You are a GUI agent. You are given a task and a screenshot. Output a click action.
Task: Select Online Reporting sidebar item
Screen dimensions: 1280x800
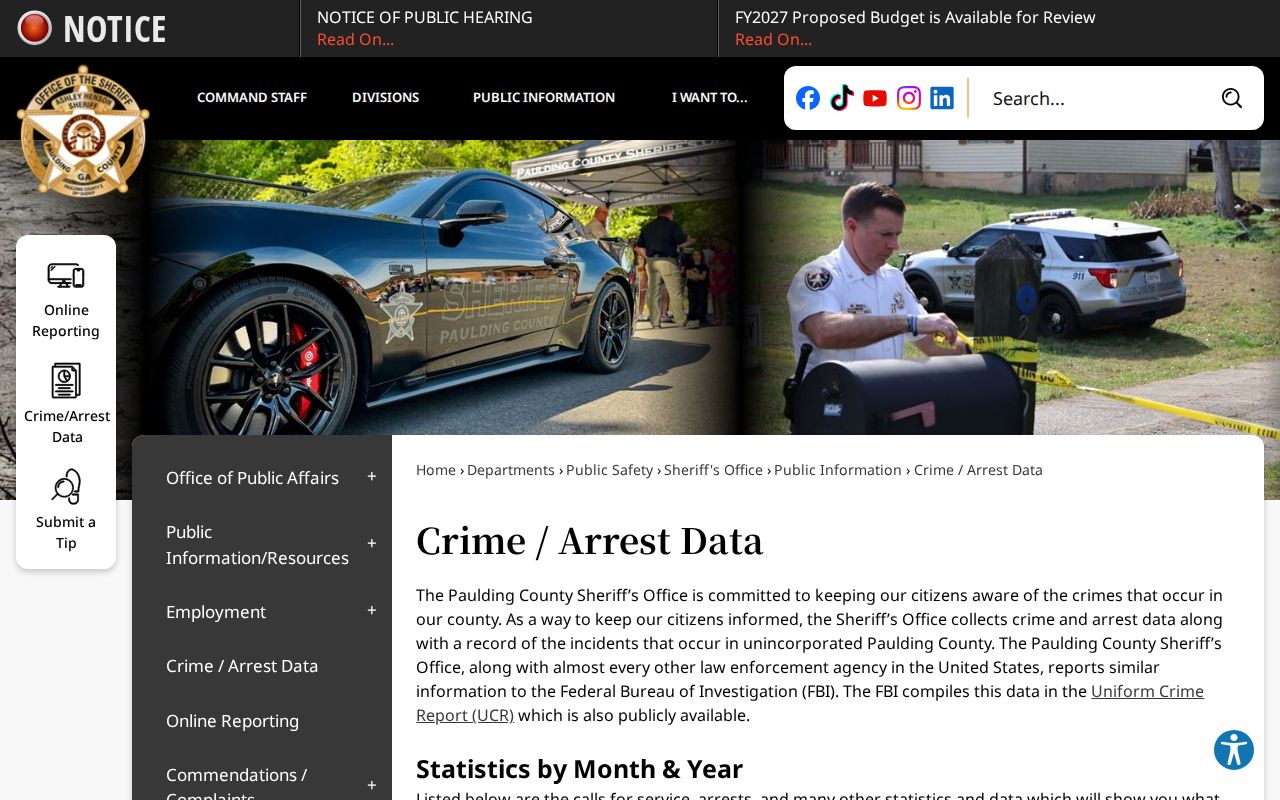[x=232, y=721]
